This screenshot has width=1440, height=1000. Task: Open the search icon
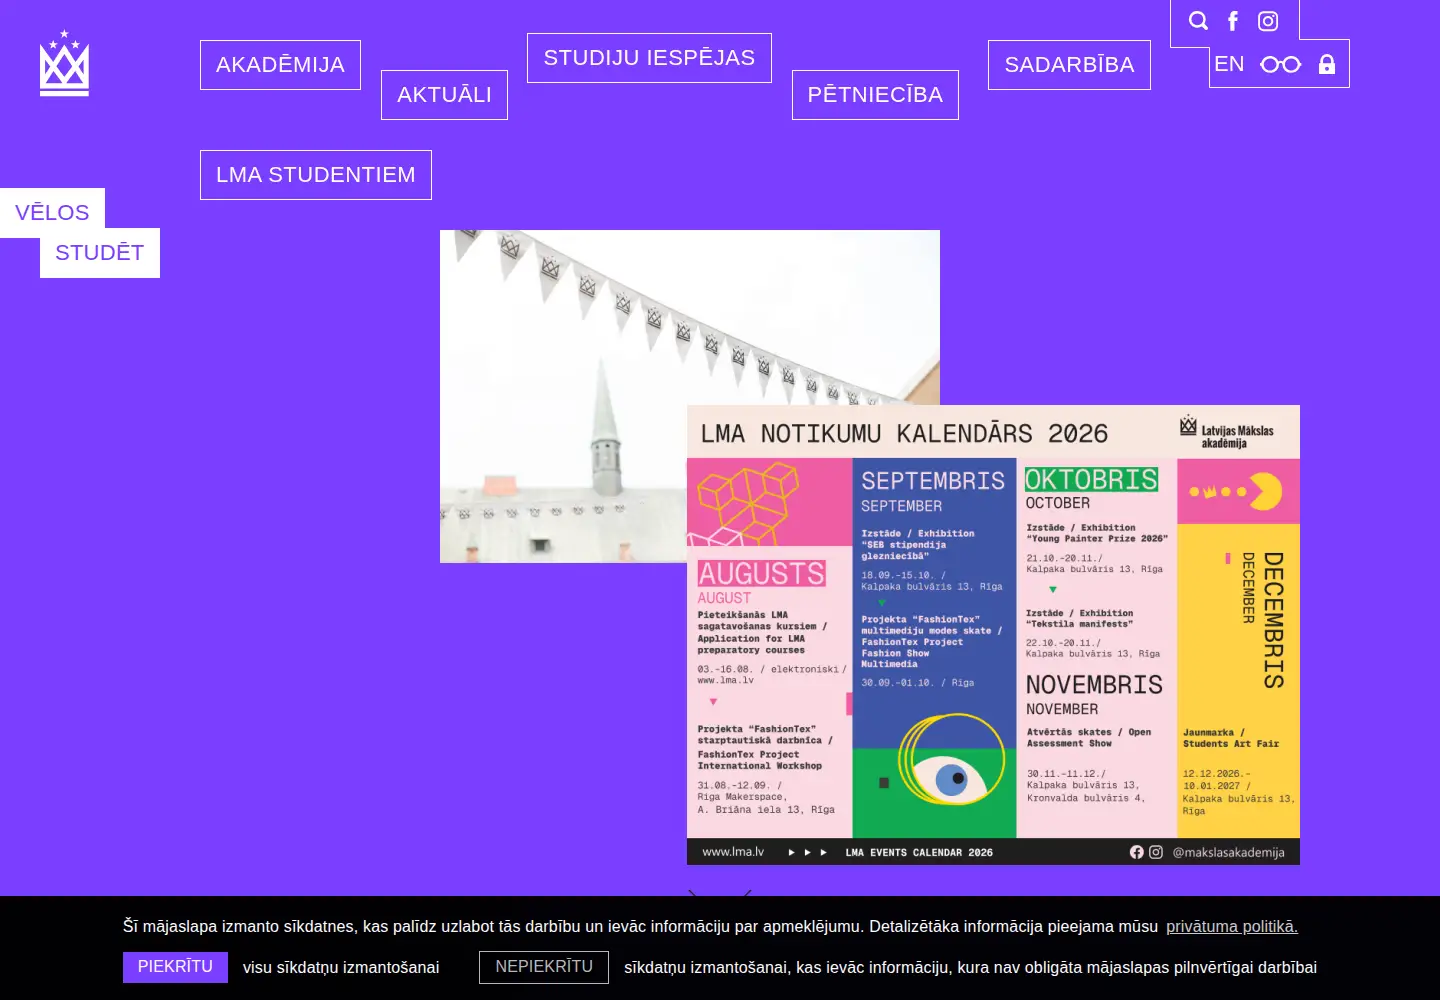tap(1198, 21)
